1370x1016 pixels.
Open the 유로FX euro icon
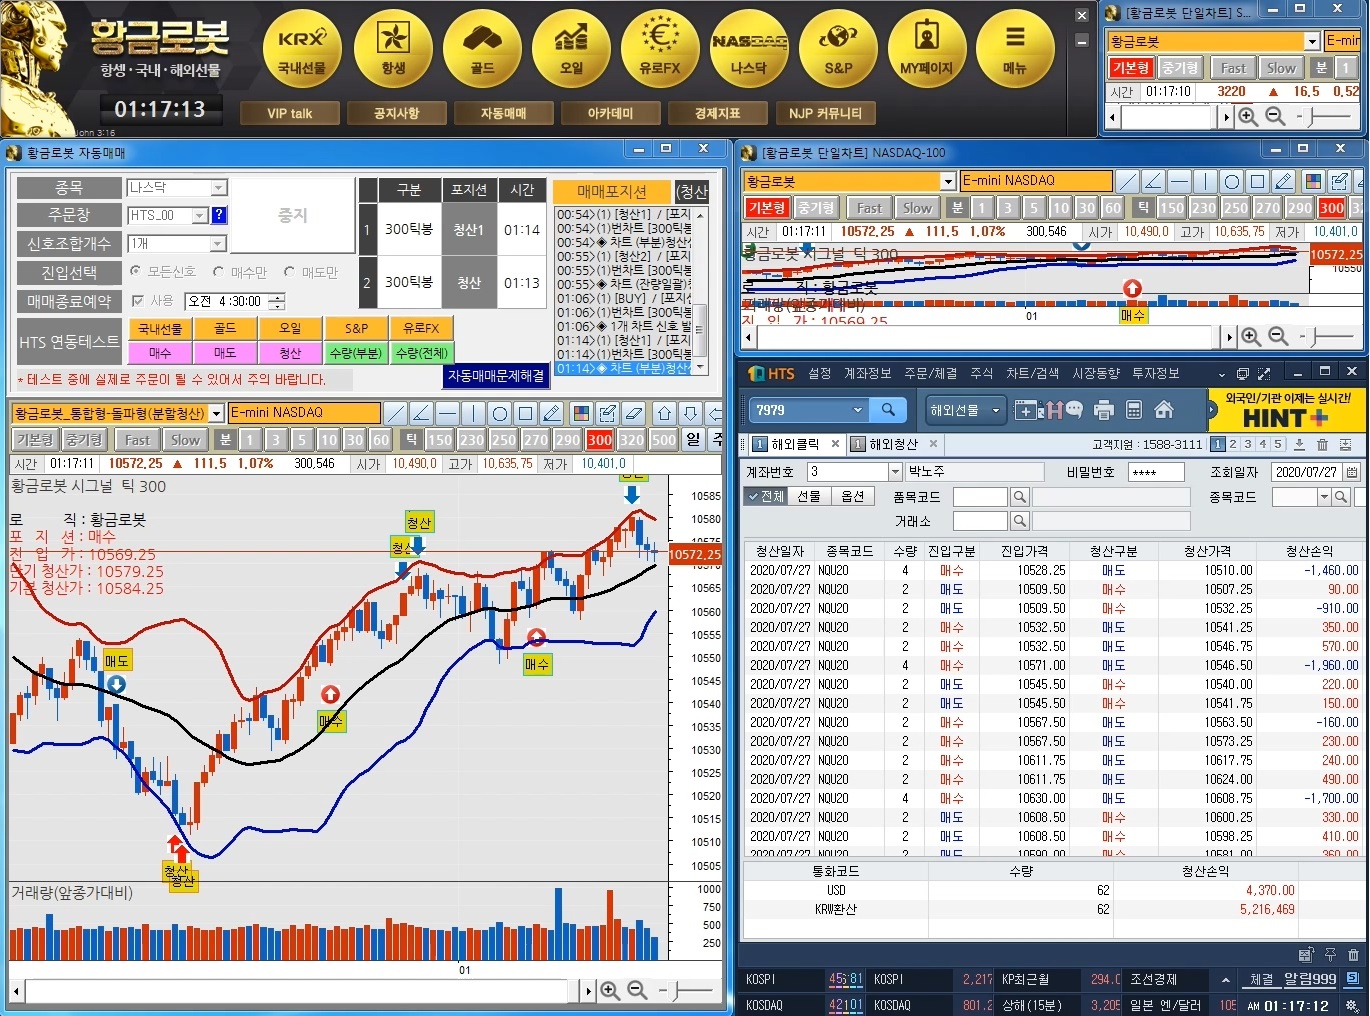coord(660,49)
